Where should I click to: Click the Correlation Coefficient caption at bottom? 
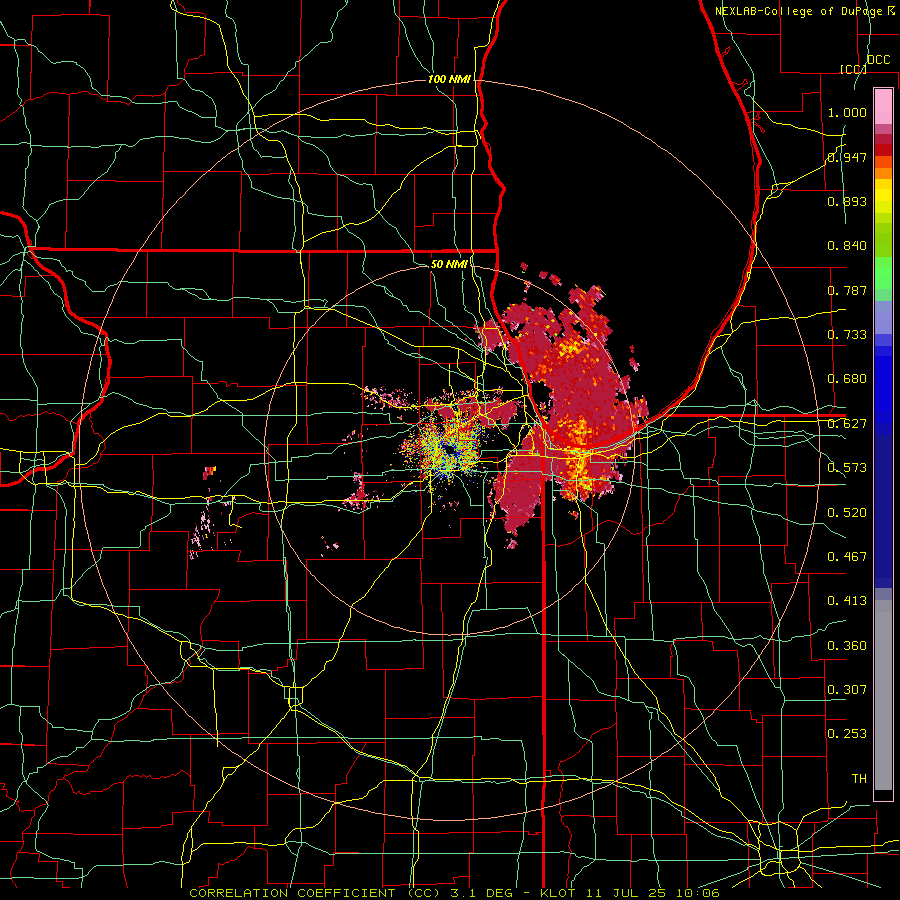pos(454,893)
